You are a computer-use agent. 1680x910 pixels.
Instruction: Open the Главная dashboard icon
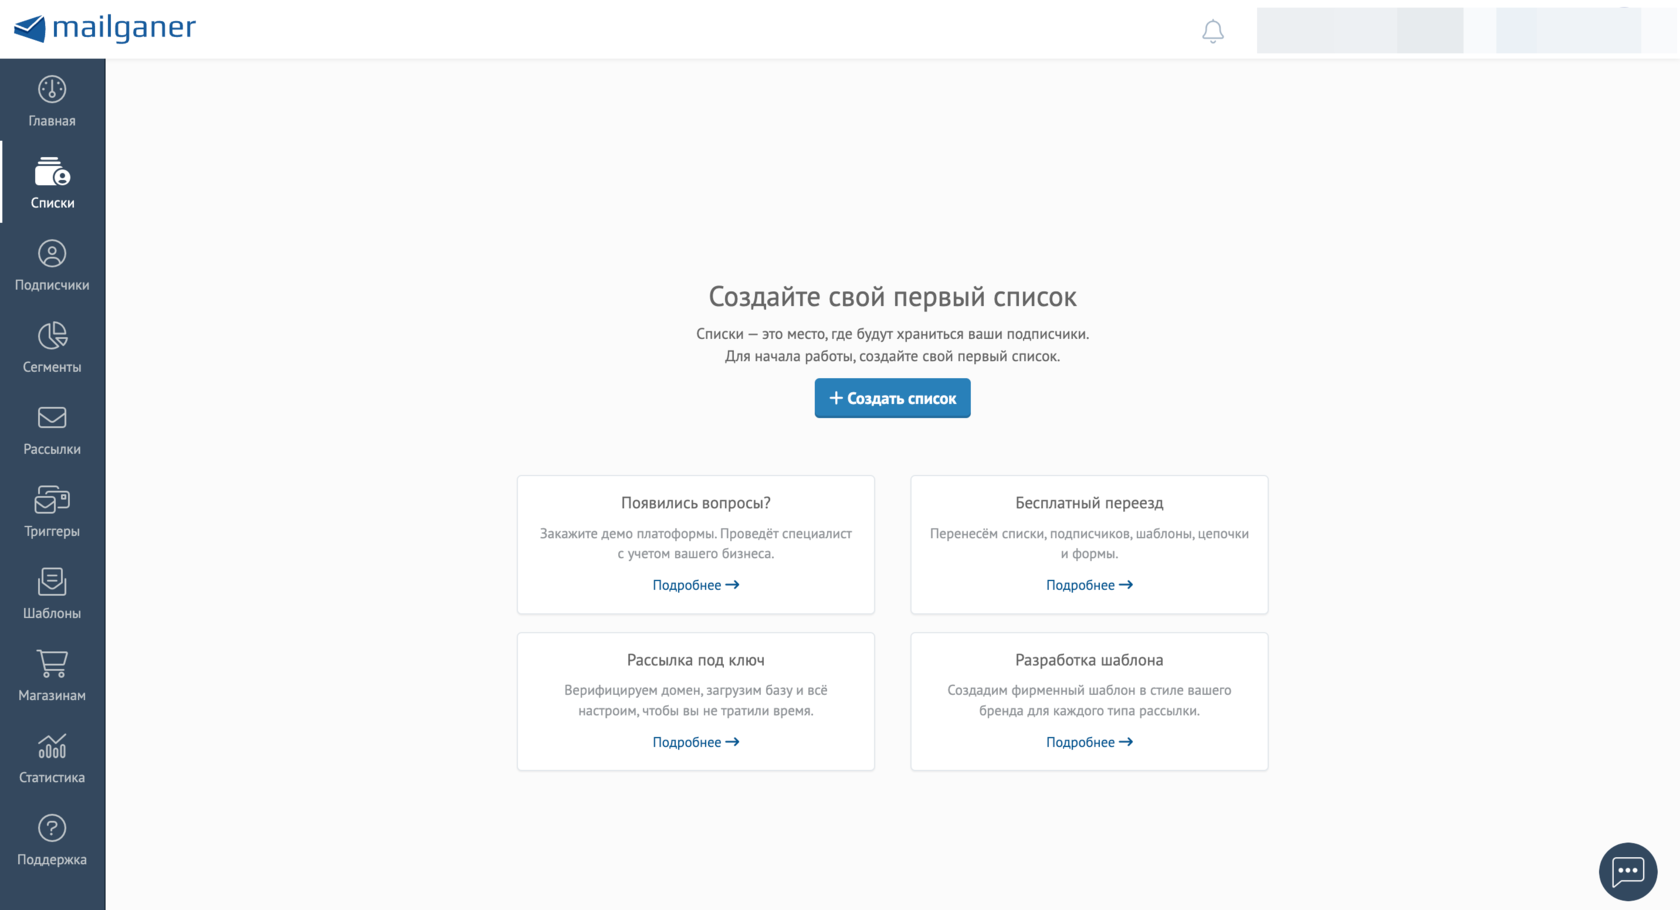[x=52, y=90]
